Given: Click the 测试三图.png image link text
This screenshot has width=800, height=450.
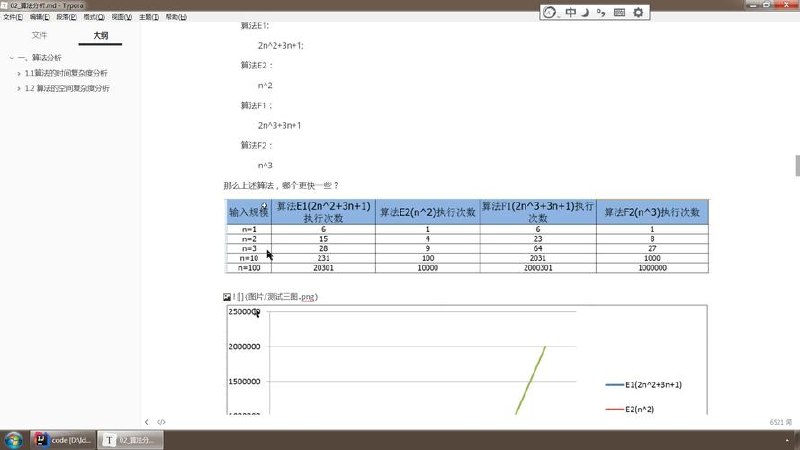Looking at the screenshot, I should 281,297.
